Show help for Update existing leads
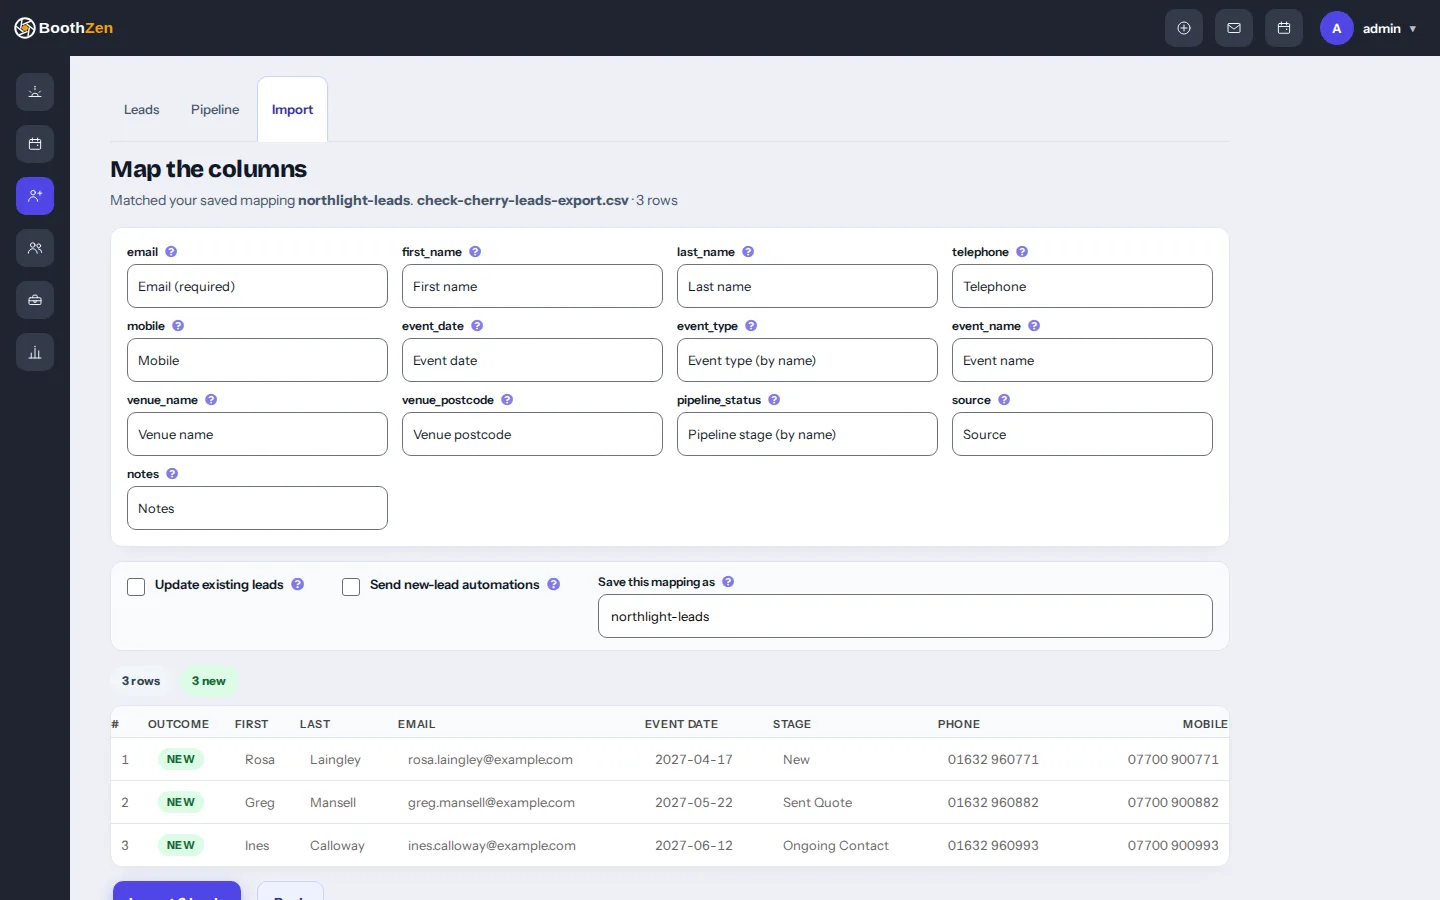Viewport: 1440px width, 900px height. coord(298,585)
